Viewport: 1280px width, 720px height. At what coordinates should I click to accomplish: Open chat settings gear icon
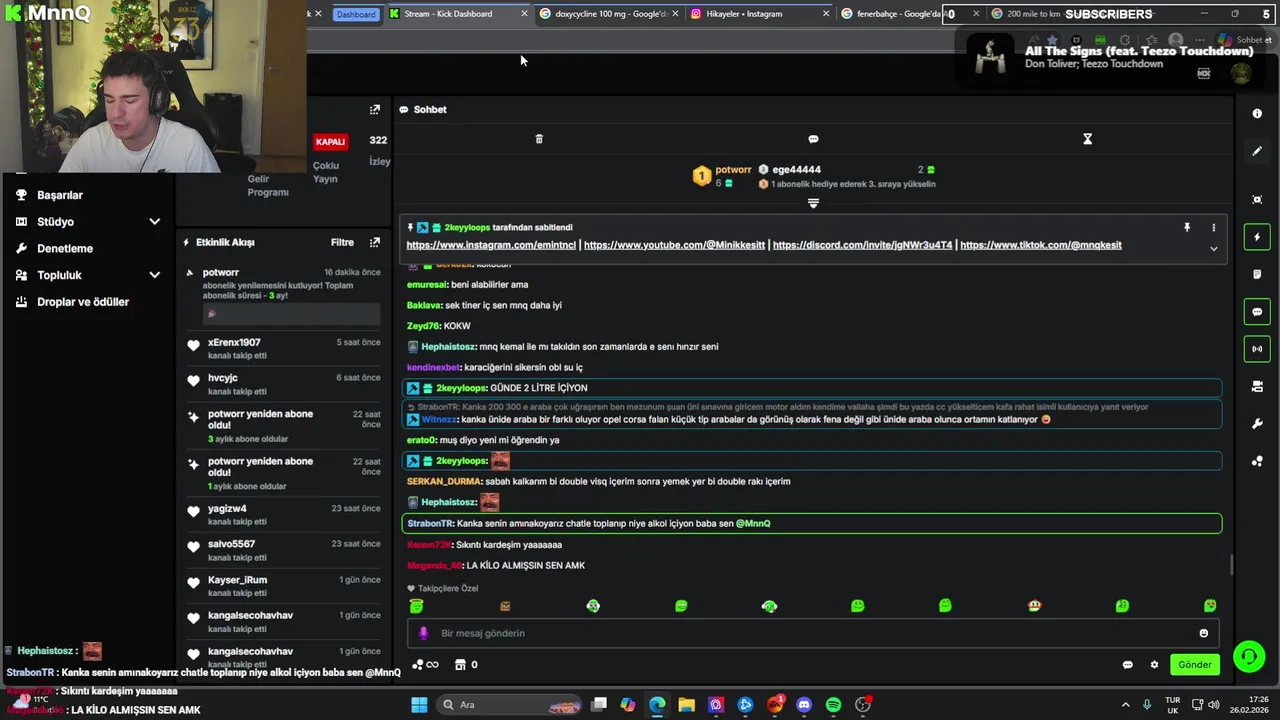click(1154, 665)
